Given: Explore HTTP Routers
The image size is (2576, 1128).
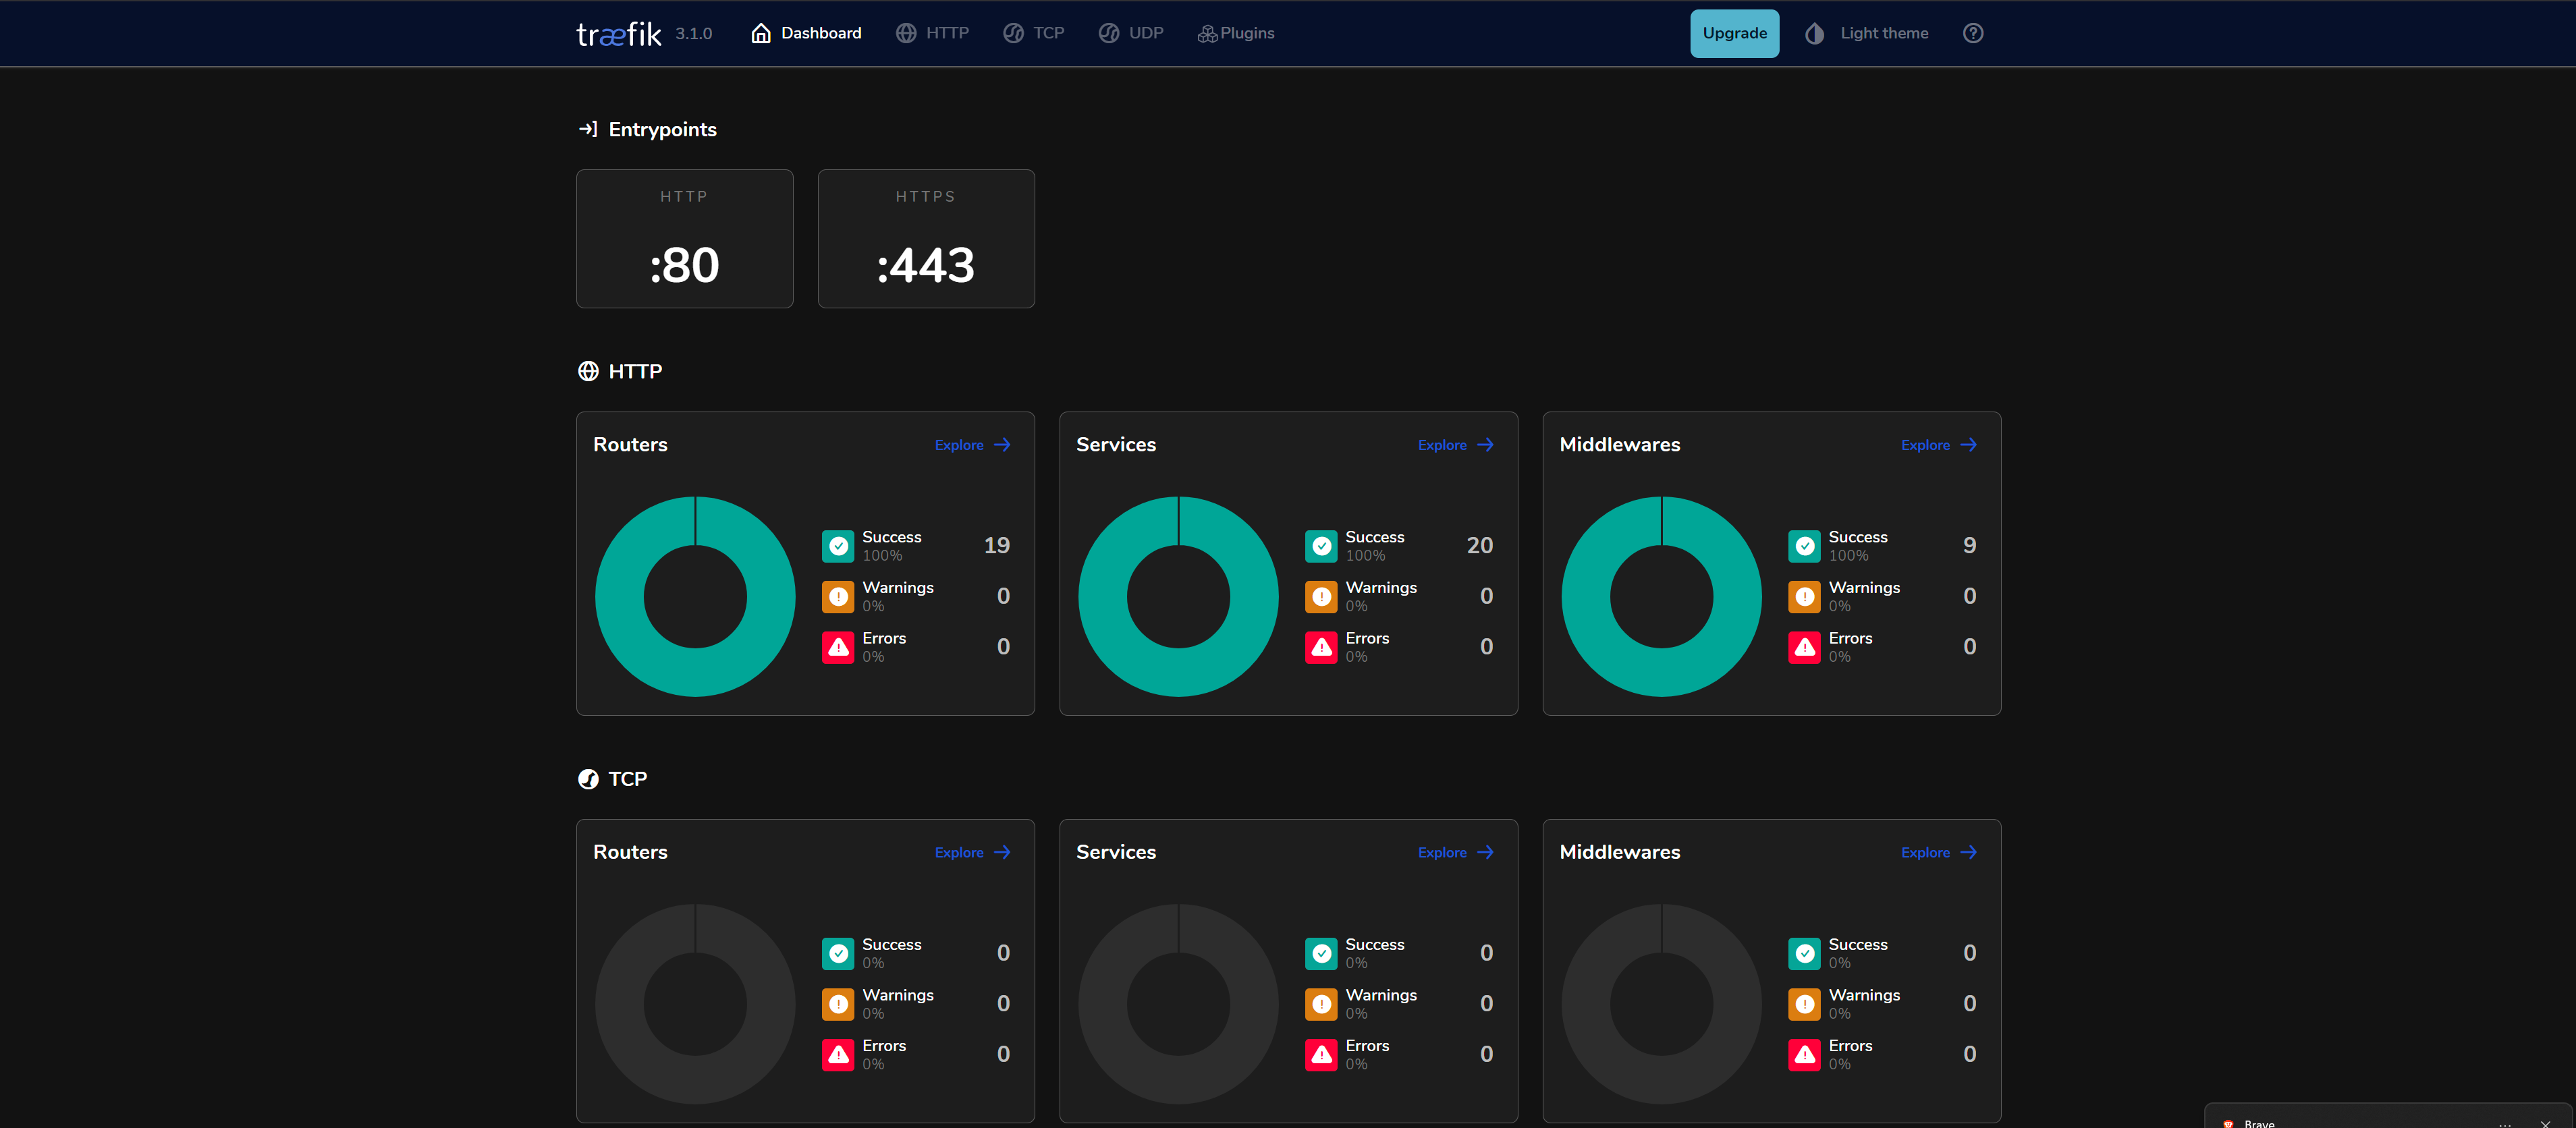Looking at the screenshot, I should [x=972, y=445].
